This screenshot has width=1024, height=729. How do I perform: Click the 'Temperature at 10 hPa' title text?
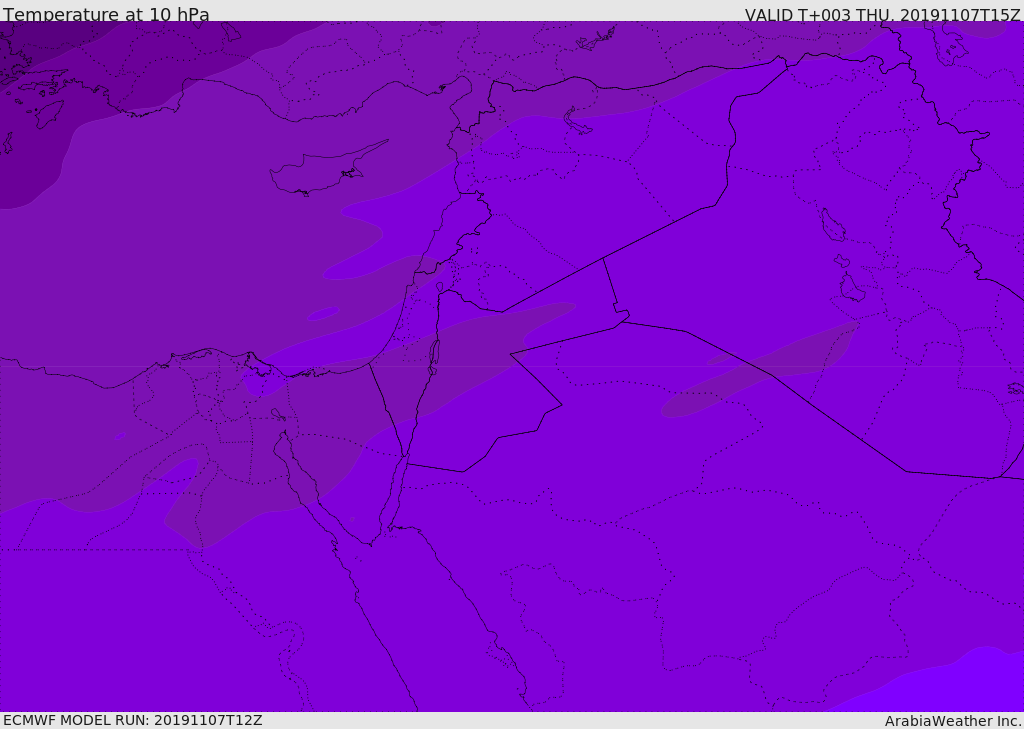(106, 14)
